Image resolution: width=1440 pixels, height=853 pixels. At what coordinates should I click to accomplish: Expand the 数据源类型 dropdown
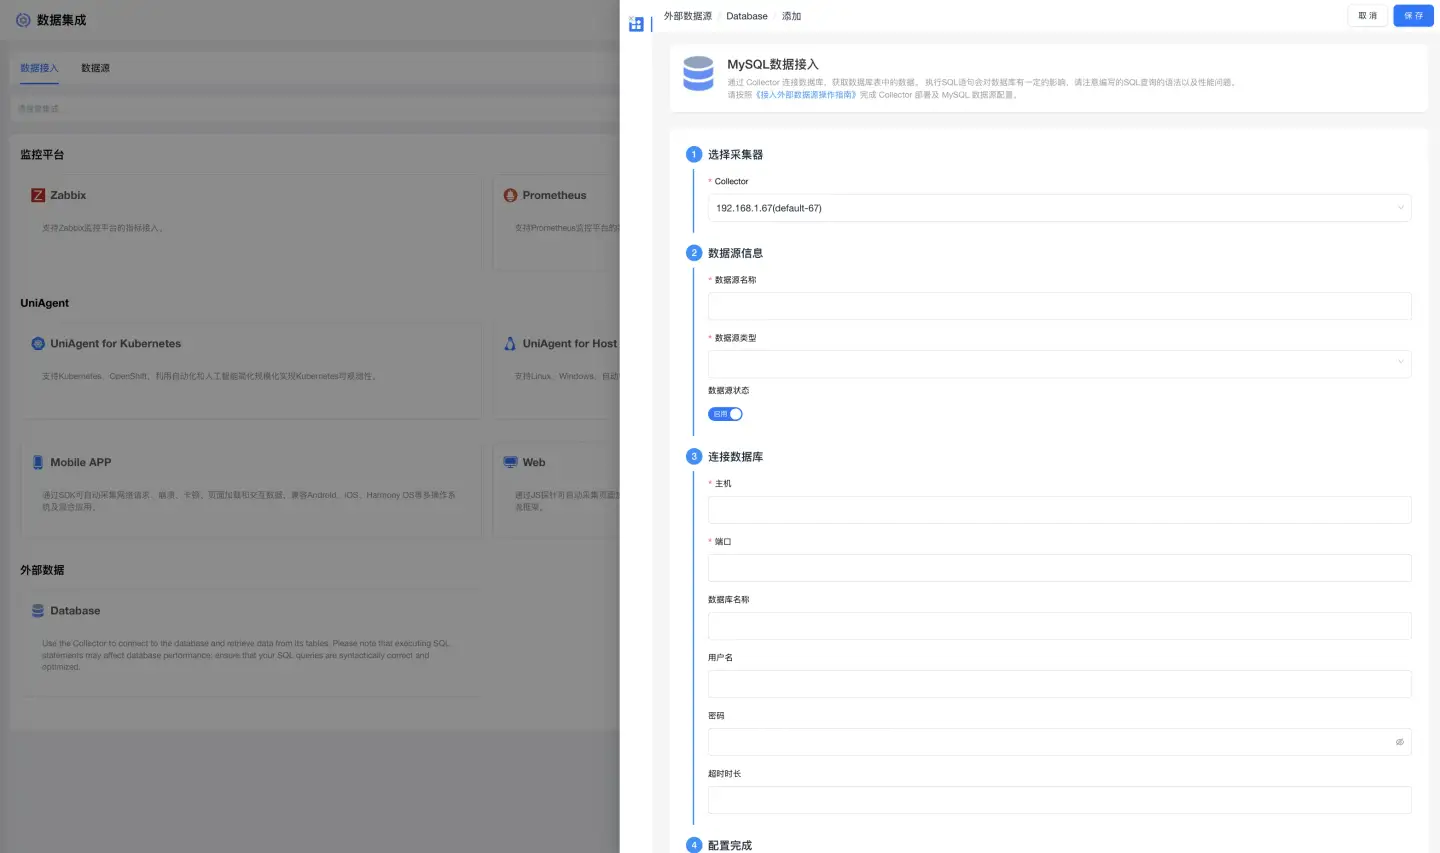point(1059,364)
